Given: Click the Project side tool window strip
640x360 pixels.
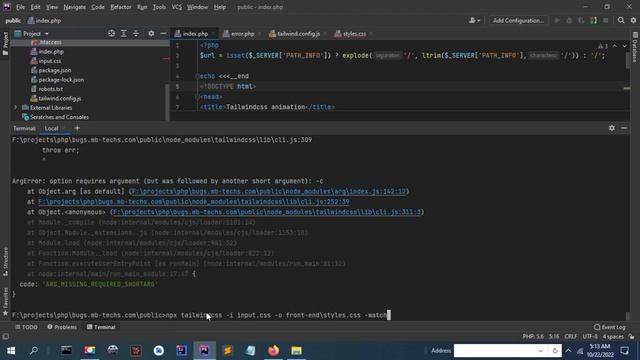Looking at the screenshot, I should (5, 43).
